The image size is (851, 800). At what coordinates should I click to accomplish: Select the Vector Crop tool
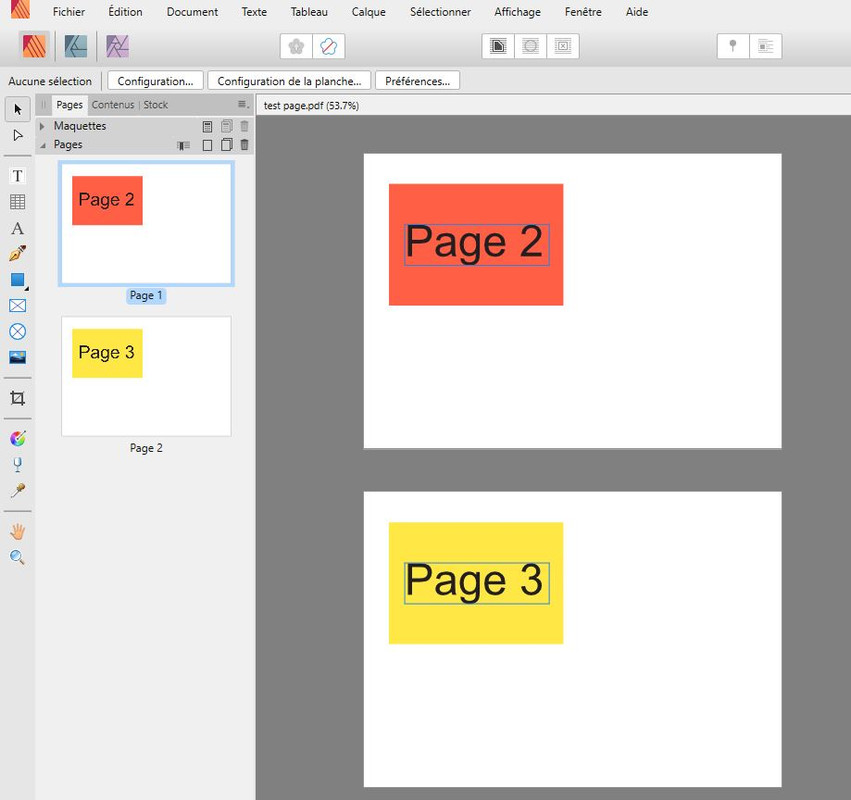point(17,398)
